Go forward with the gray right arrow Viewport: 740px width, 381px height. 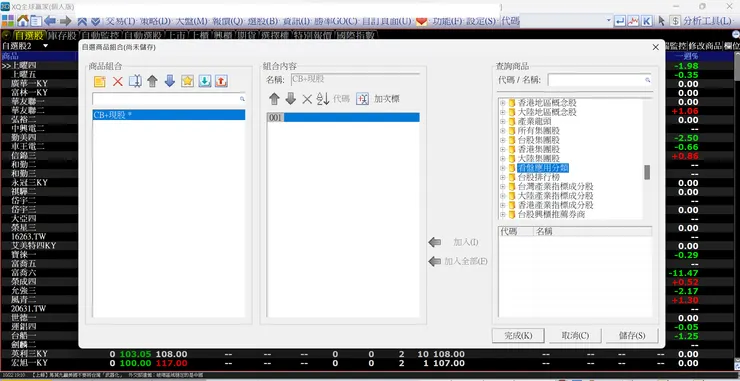66,21
